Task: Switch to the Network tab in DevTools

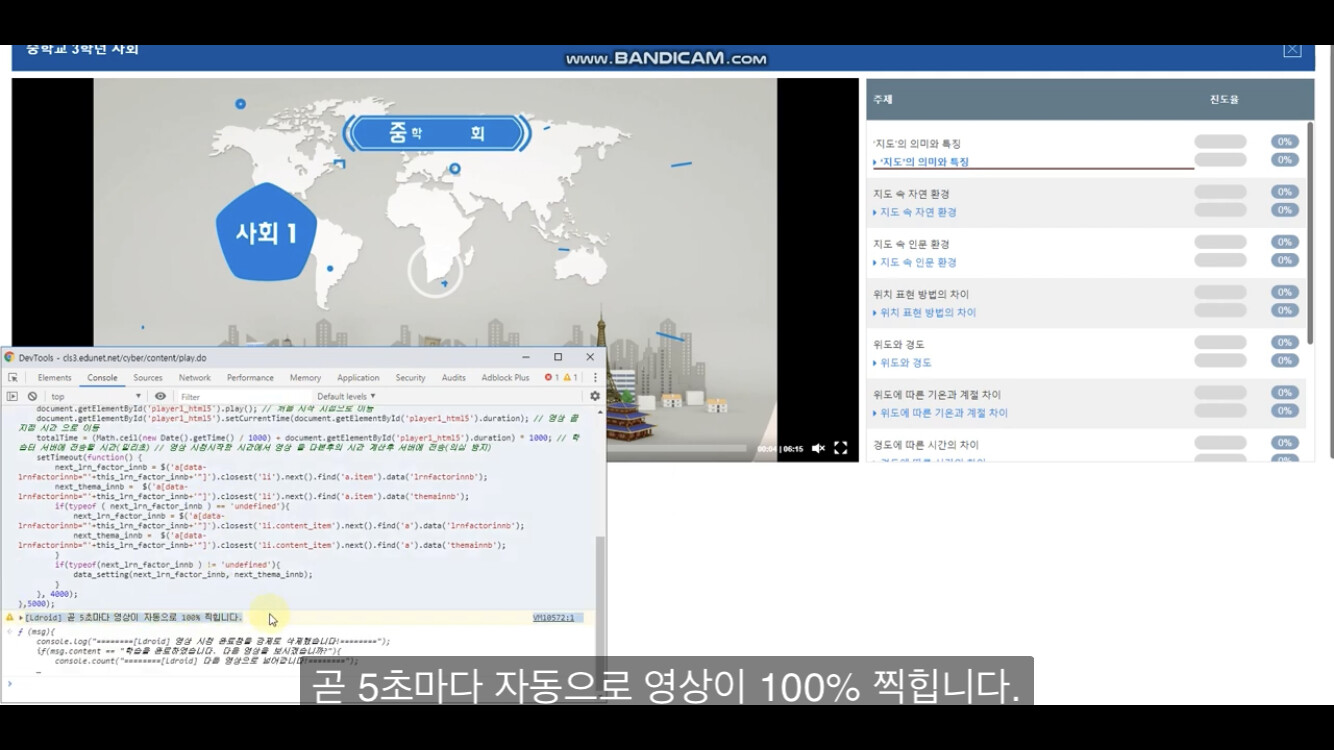Action: point(194,377)
